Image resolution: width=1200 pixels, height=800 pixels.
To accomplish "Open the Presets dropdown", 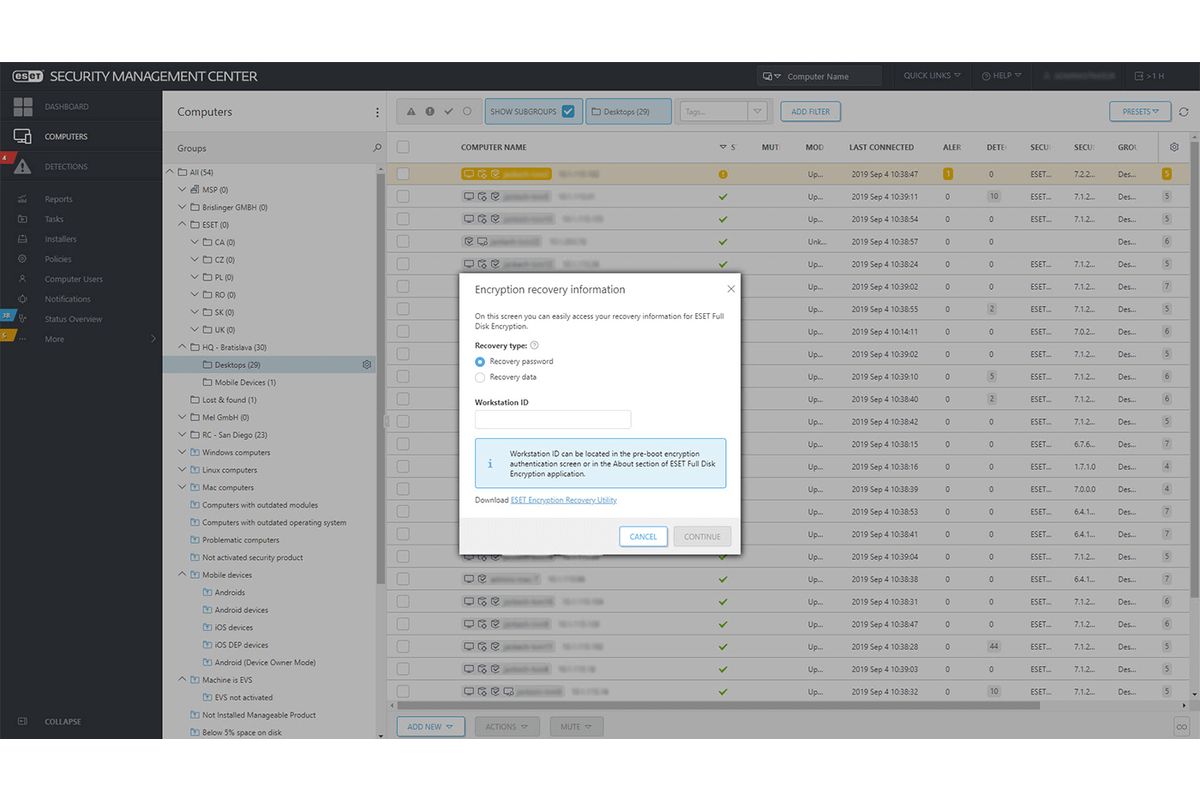I will tap(1140, 112).
